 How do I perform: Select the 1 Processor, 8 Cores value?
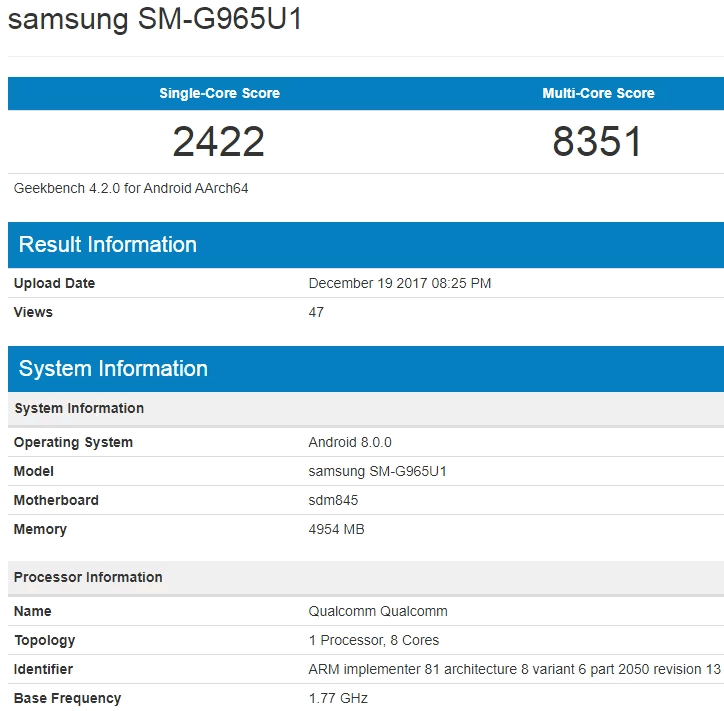pos(374,640)
